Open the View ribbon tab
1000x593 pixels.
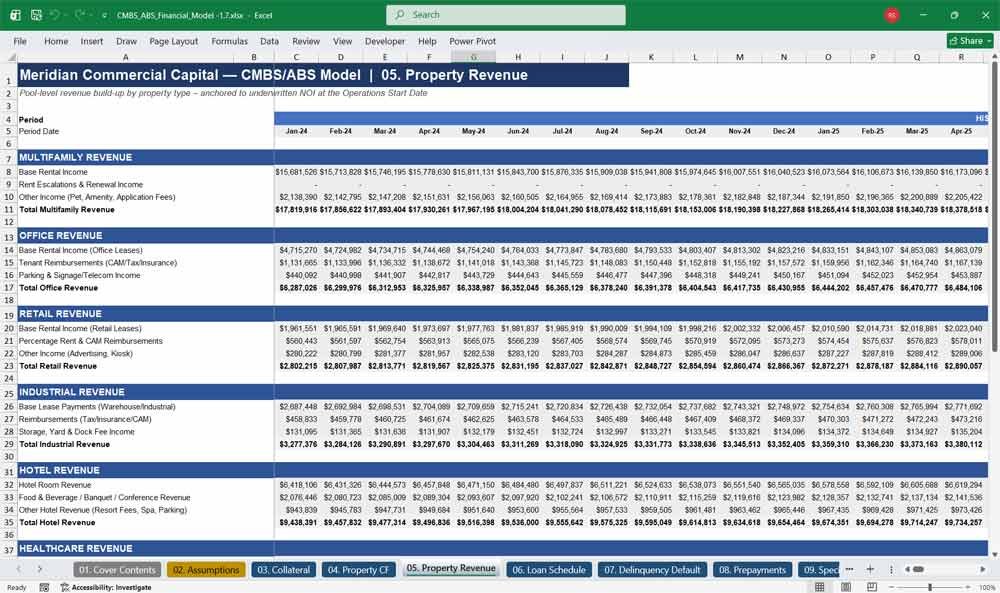point(342,41)
